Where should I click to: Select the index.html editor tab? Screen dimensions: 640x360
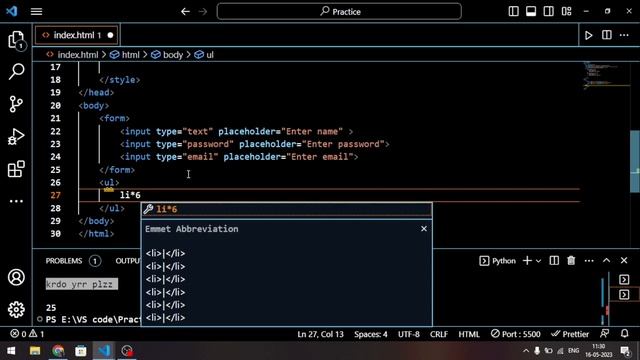pyautogui.click(x=77, y=36)
